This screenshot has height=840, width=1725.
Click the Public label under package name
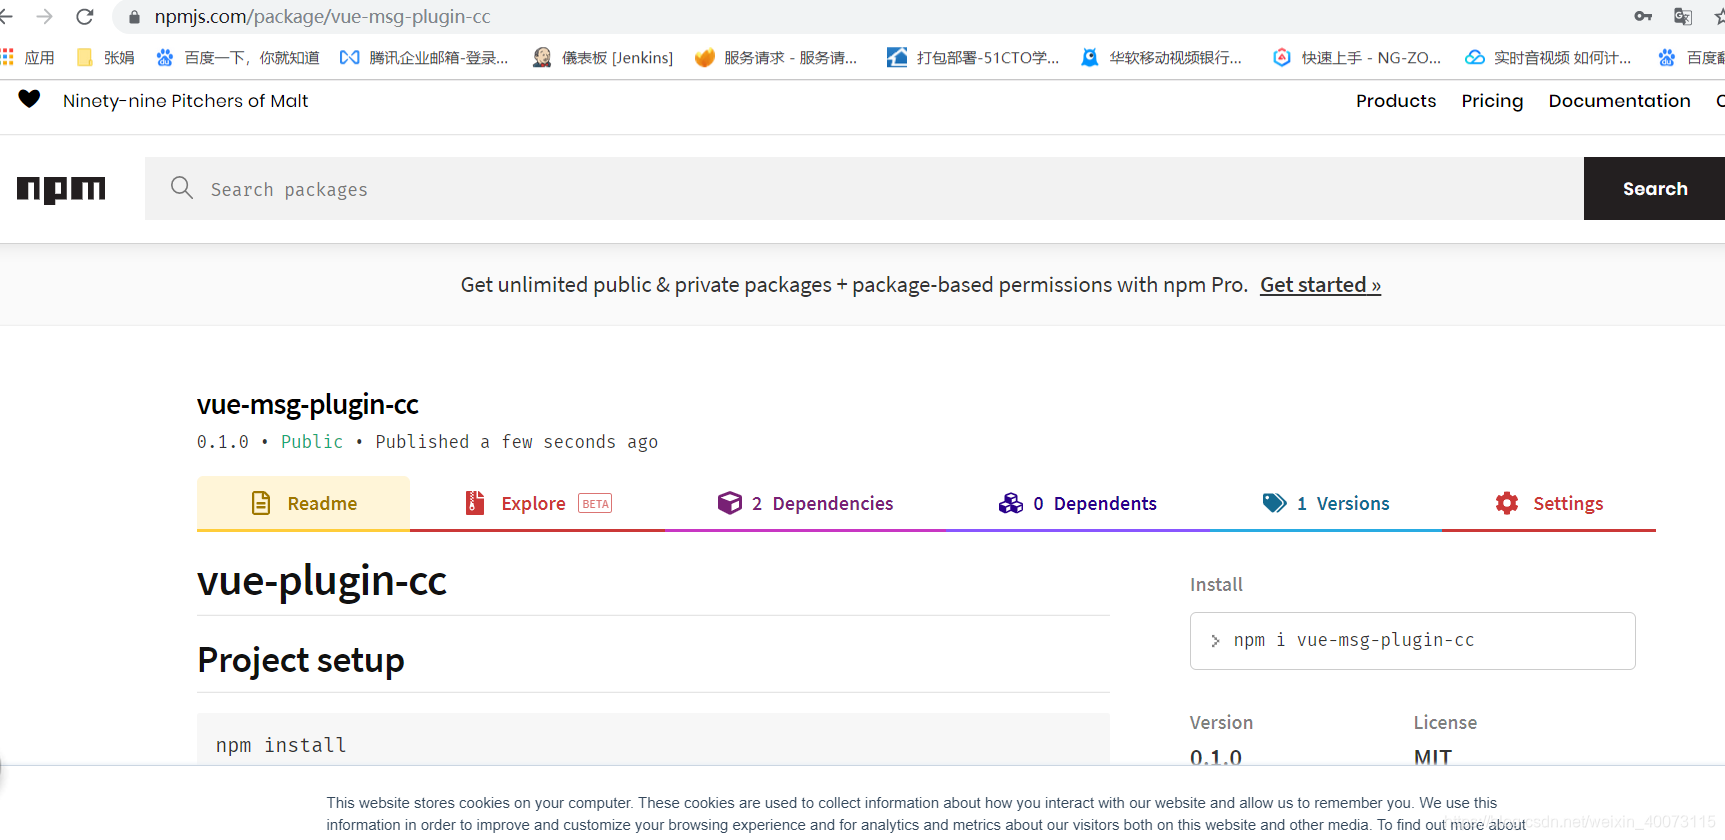pyautogui.click(x=312, y=442)
